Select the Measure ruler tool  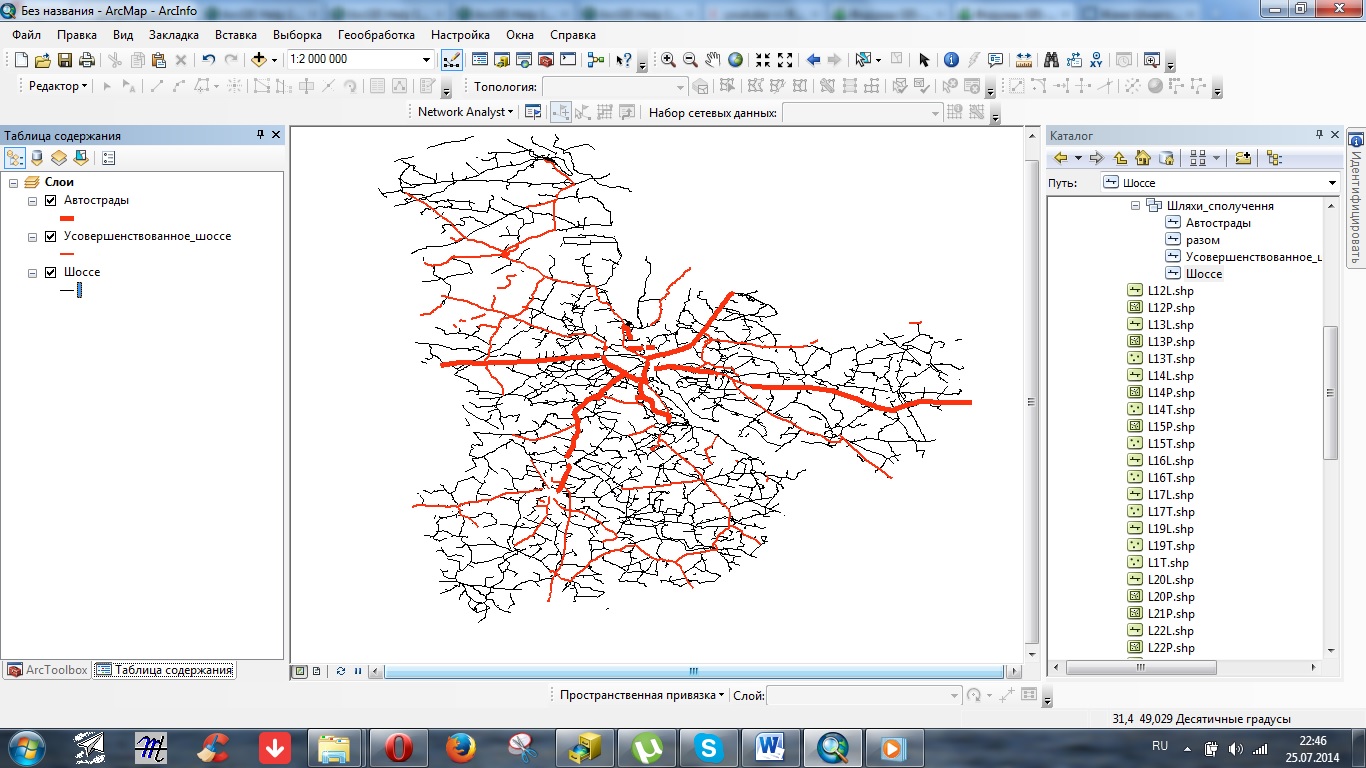point(1023,60)
